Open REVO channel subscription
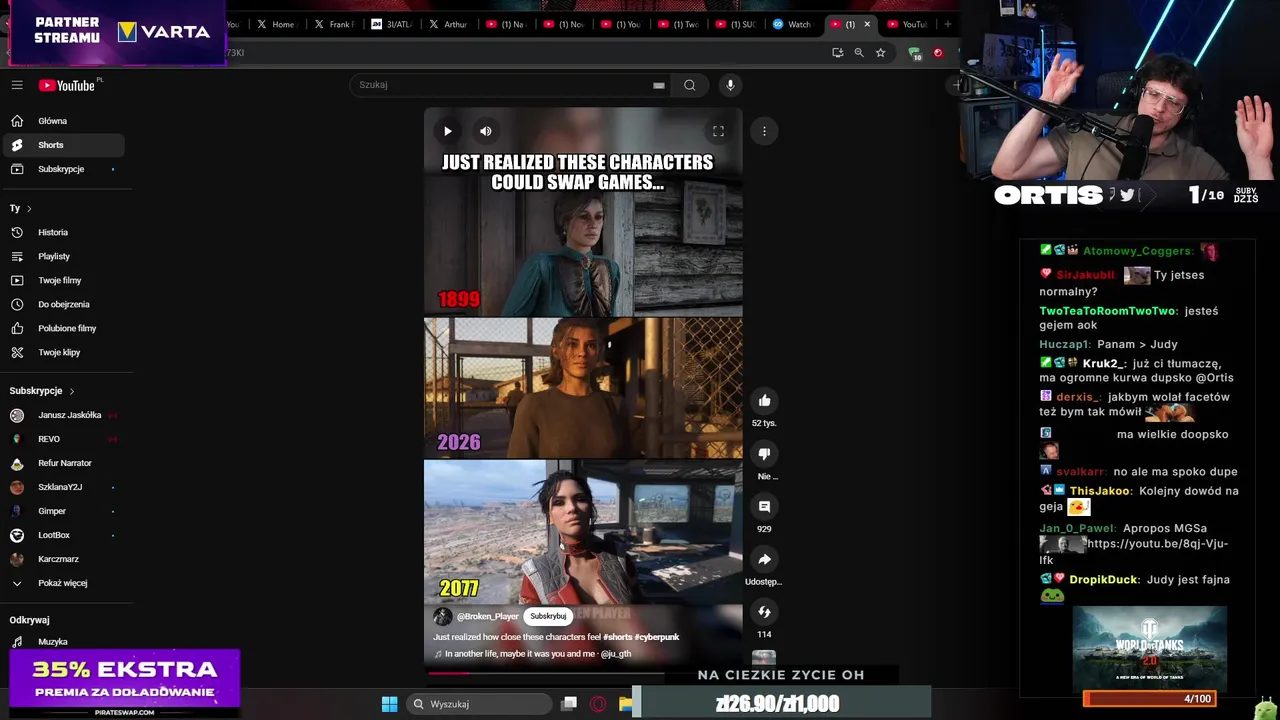 click(x=62, y=439)
